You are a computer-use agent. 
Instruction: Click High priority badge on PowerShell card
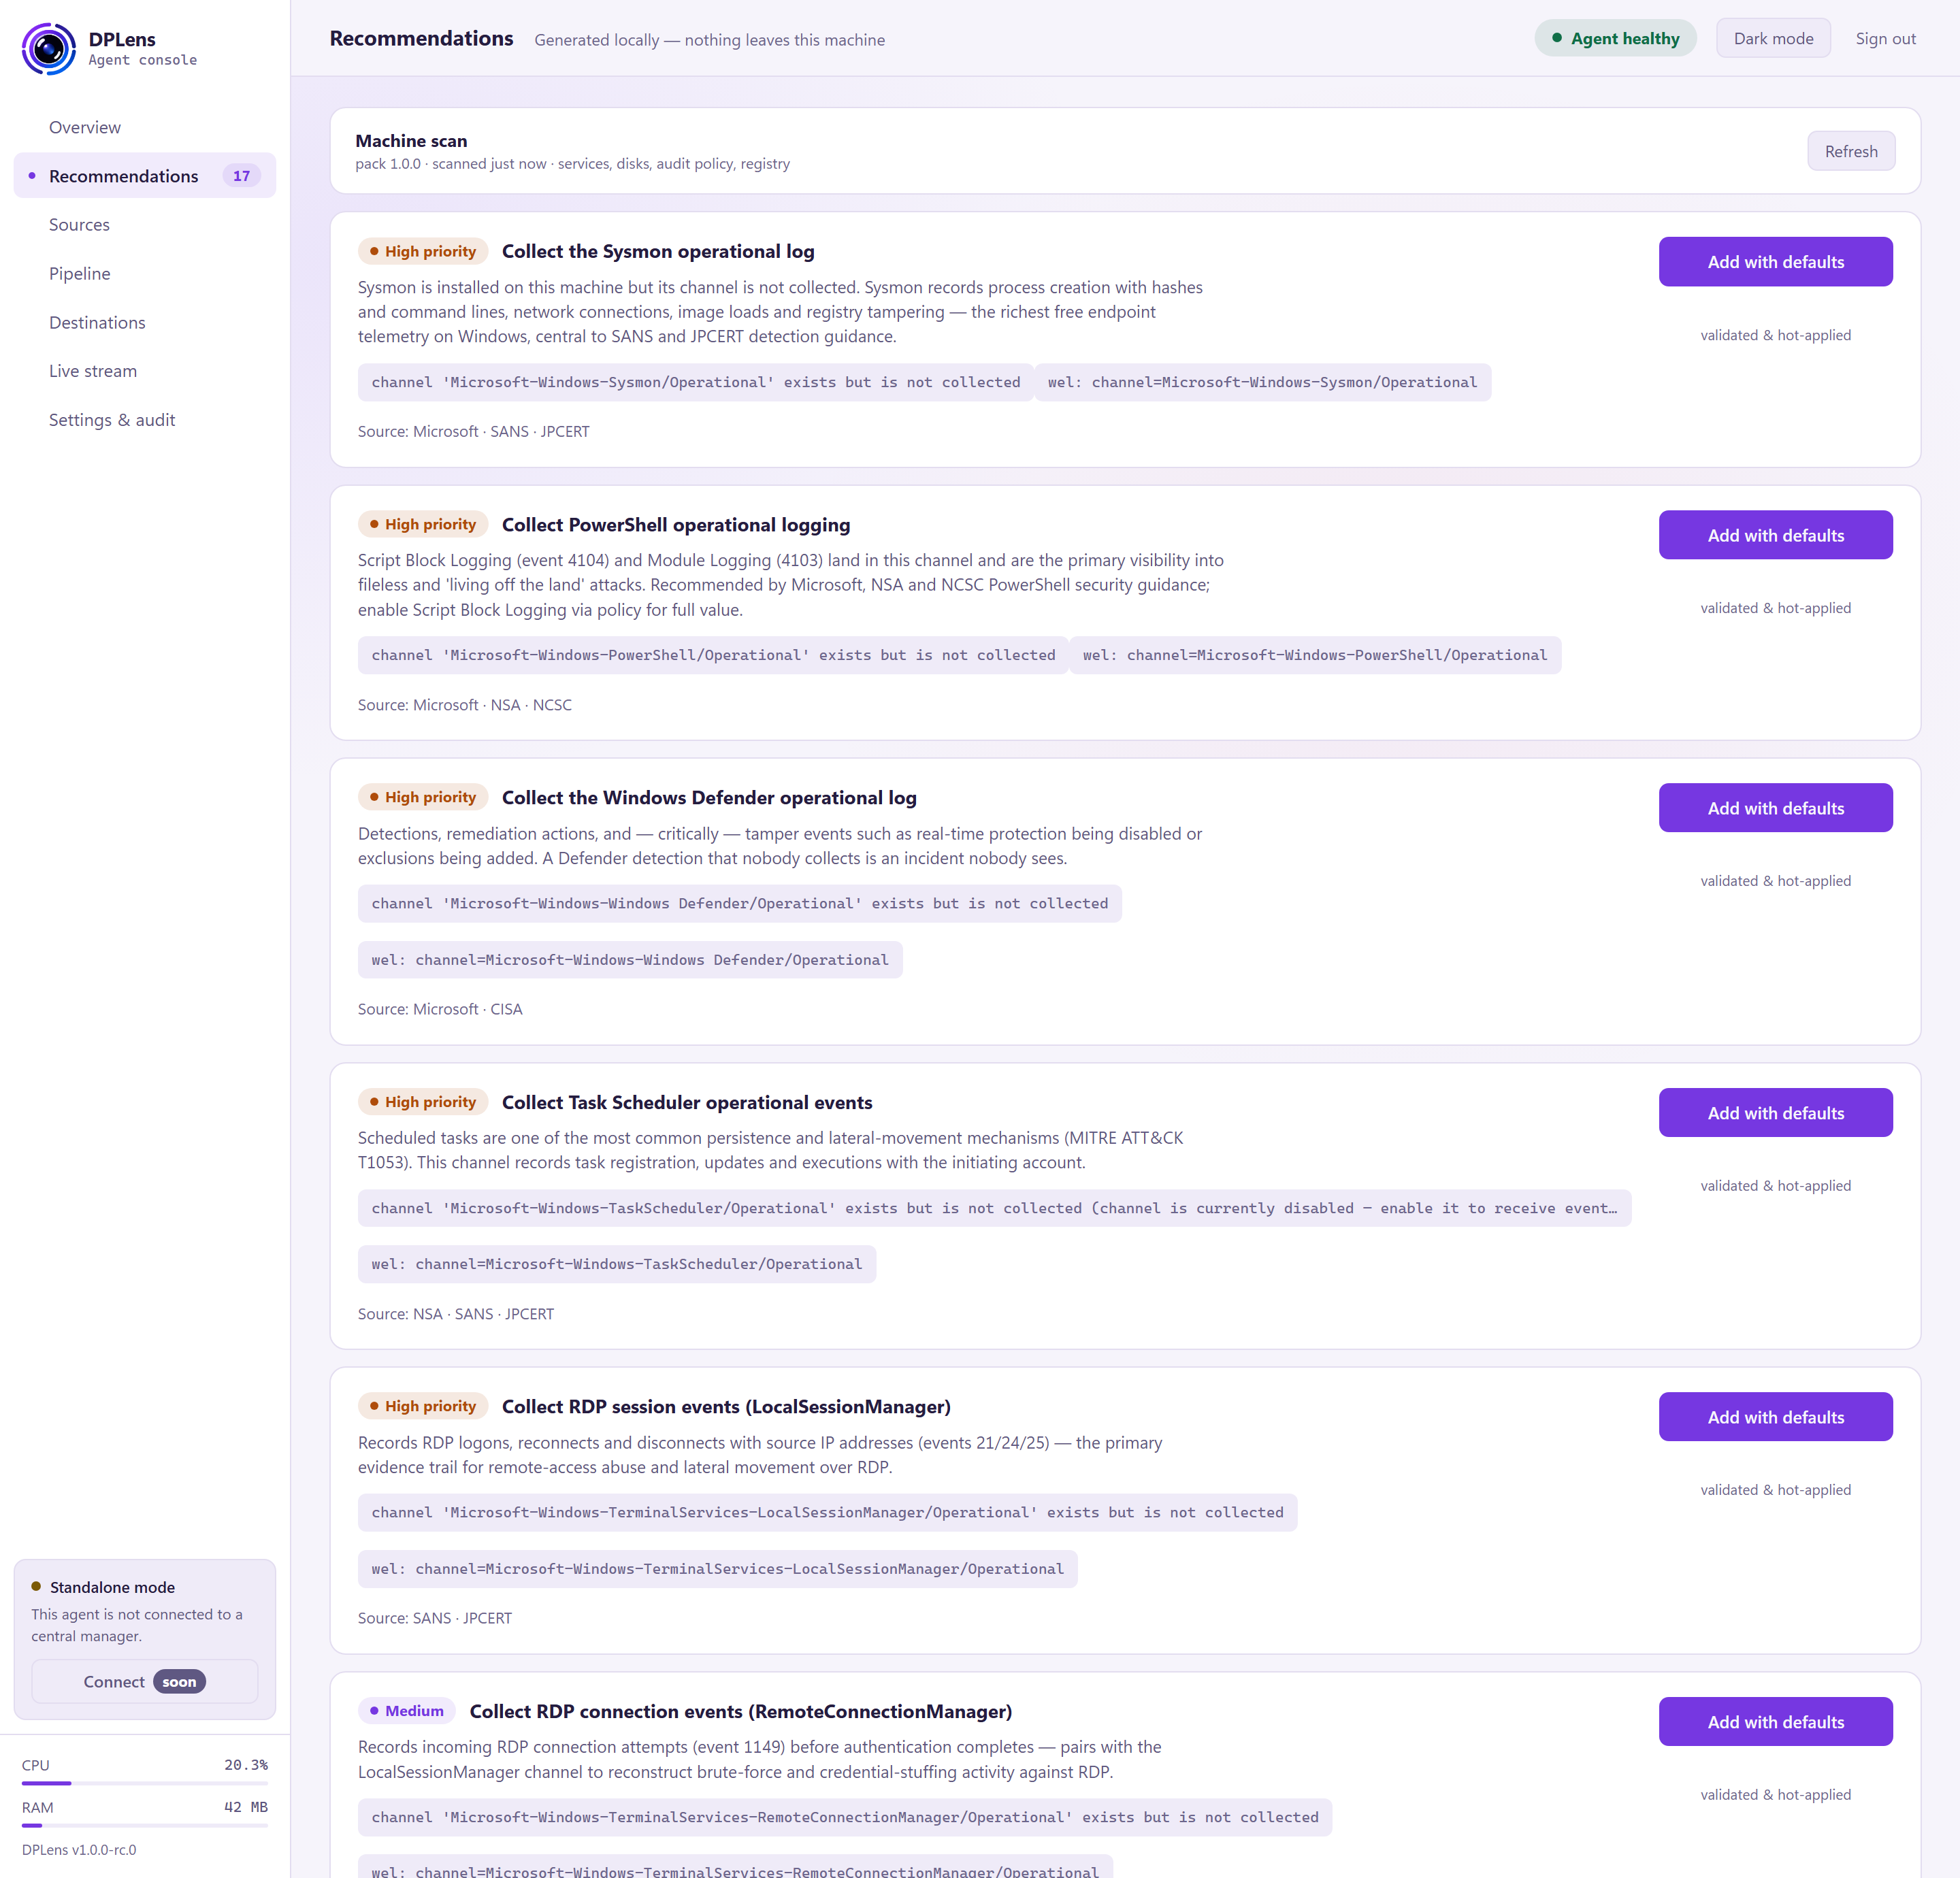click(x=423, y=524)
